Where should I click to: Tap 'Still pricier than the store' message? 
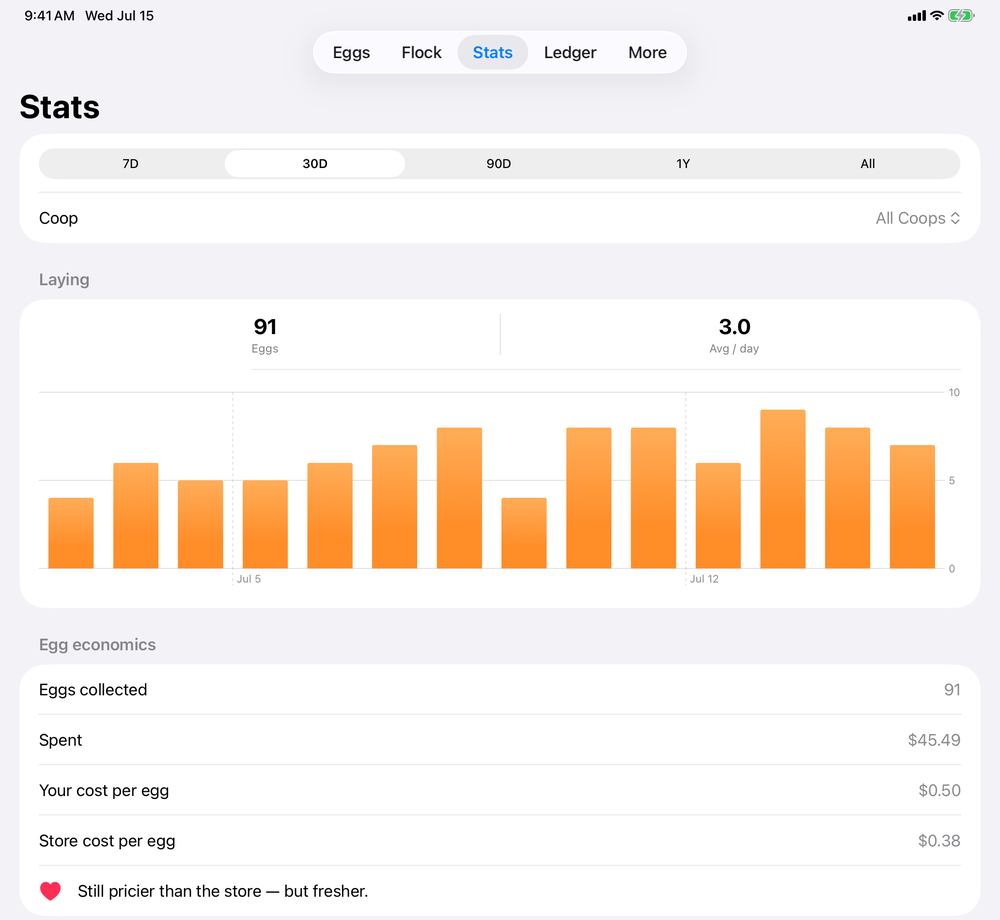point(223,891)
